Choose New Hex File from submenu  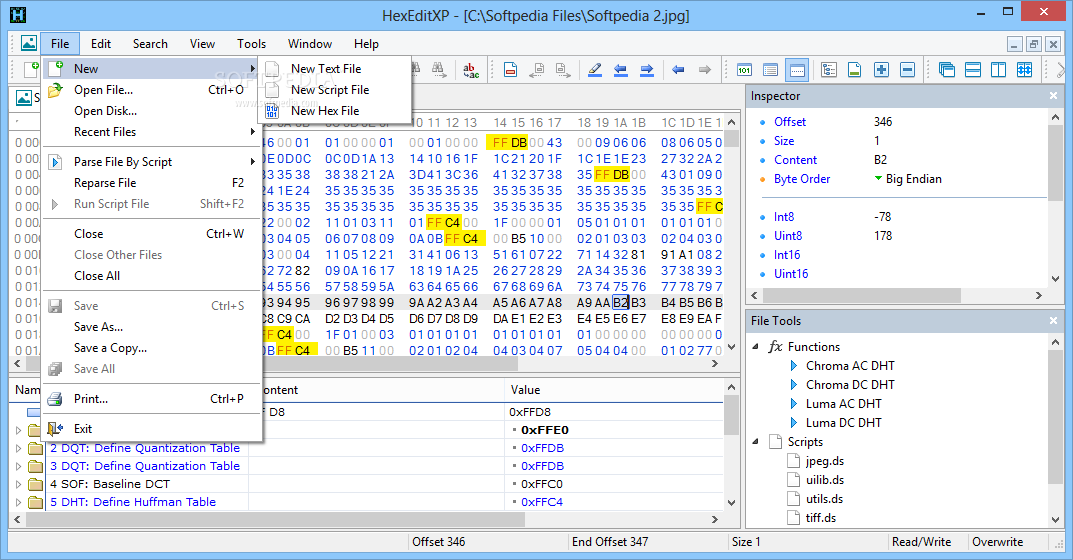[335, 111]
